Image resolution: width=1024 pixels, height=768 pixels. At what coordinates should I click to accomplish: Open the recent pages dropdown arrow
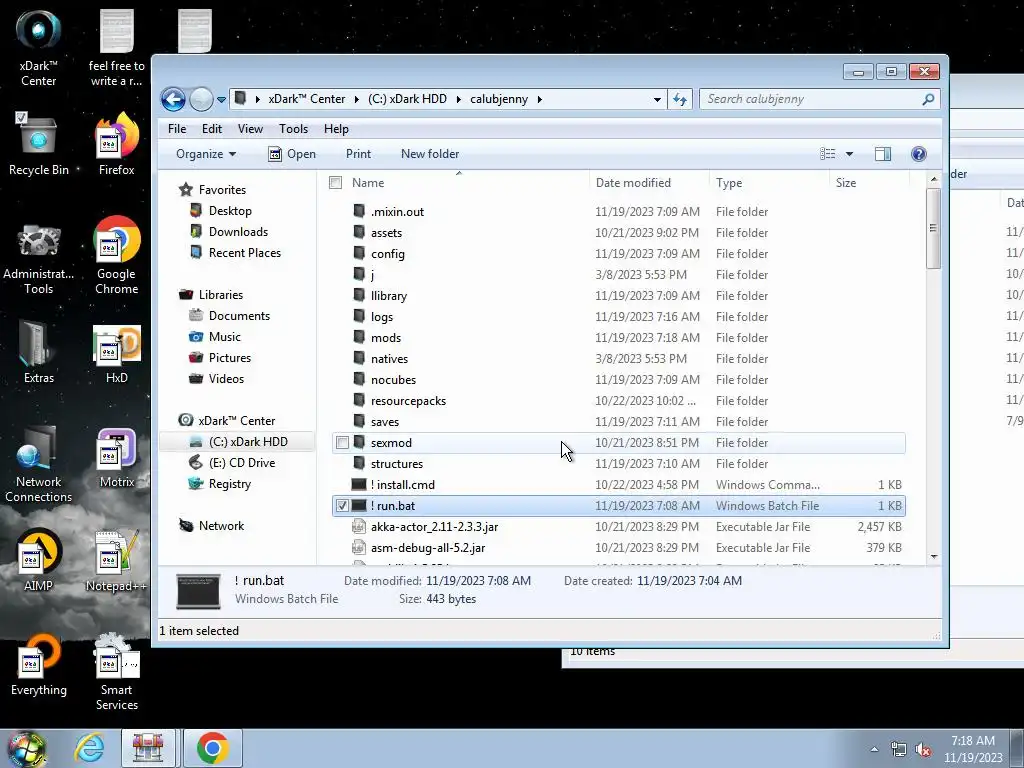[x=221, y=100]
